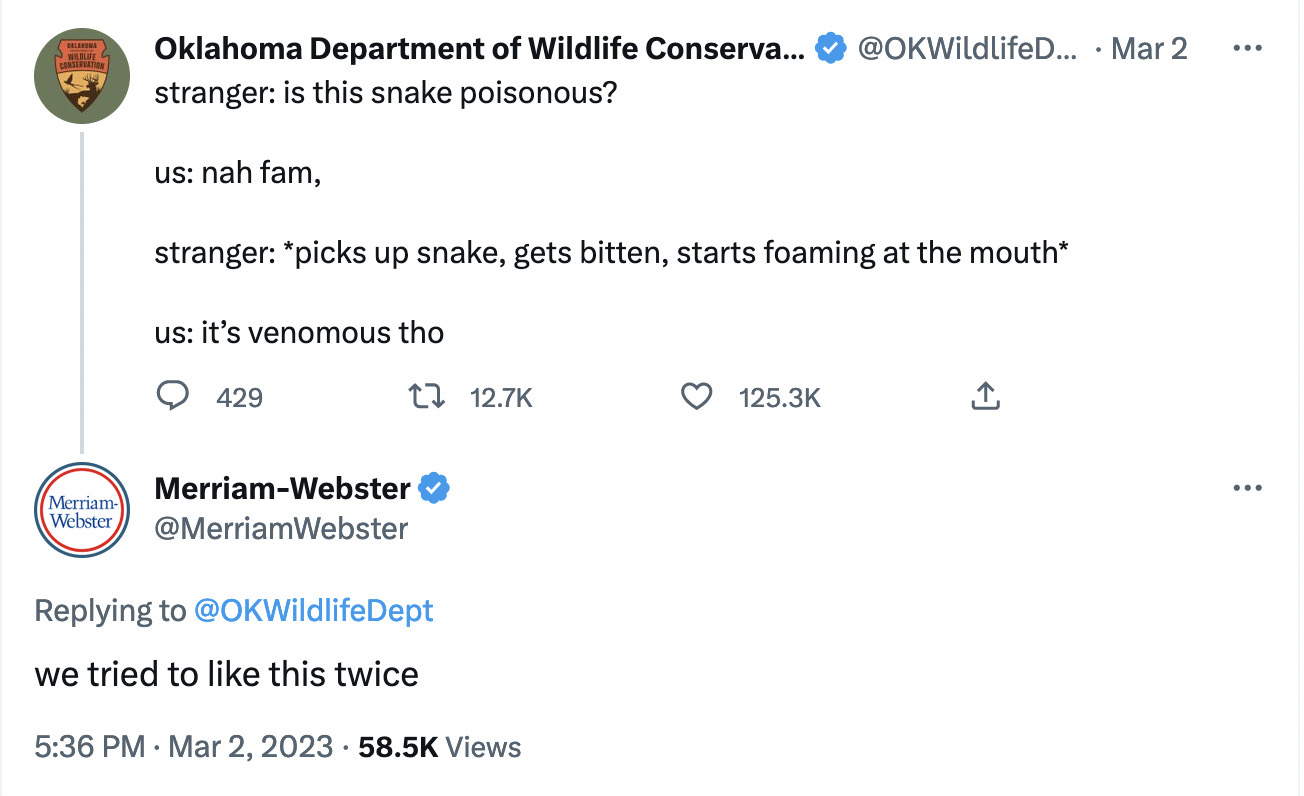The height and width of the screenshot is (796, 1304).
Task: Click @OKWildlifeDept in Replying to line
Action: pos(313,610)
